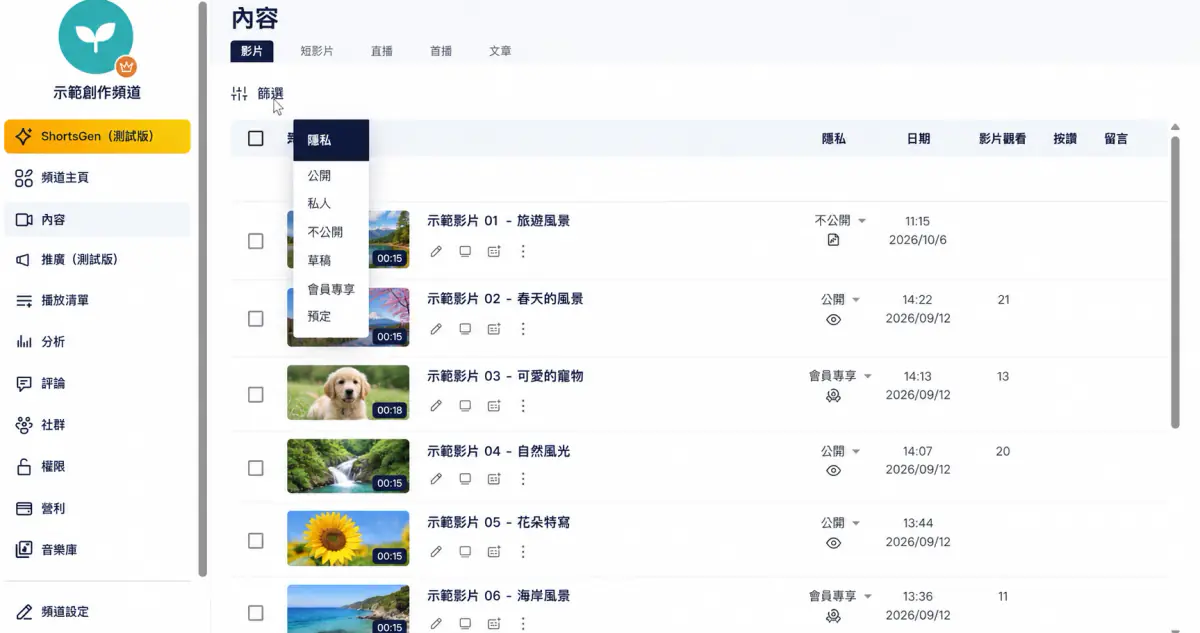Toggle the select-all checkbox in table header

256,139
